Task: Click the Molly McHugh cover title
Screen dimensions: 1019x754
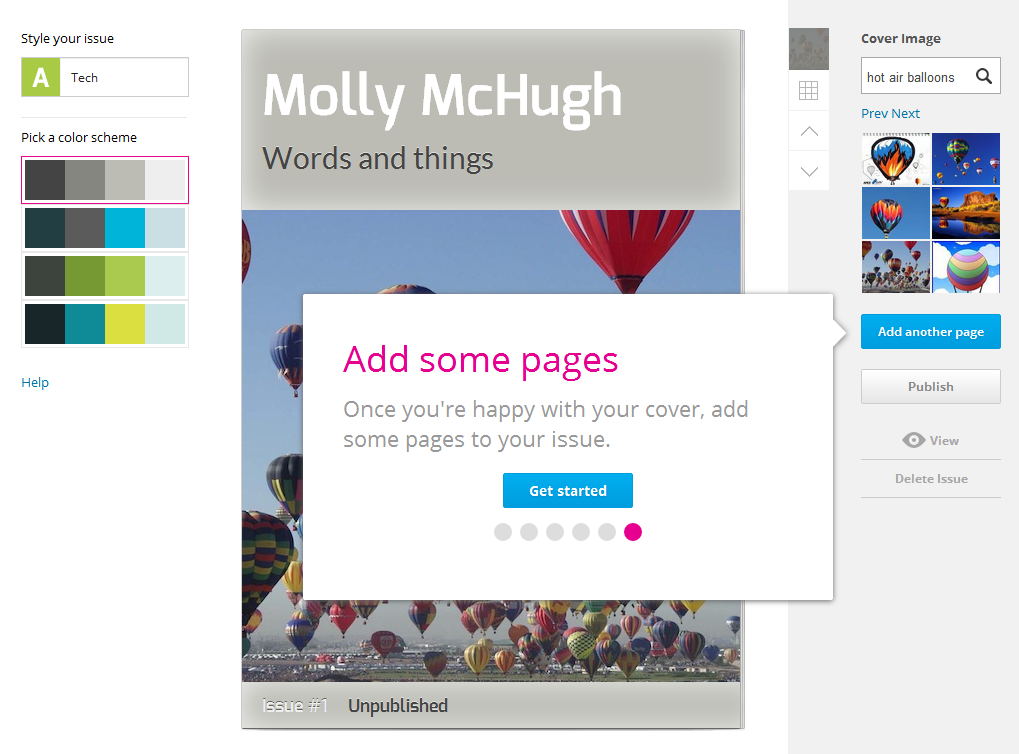Action: coord(442,98)
